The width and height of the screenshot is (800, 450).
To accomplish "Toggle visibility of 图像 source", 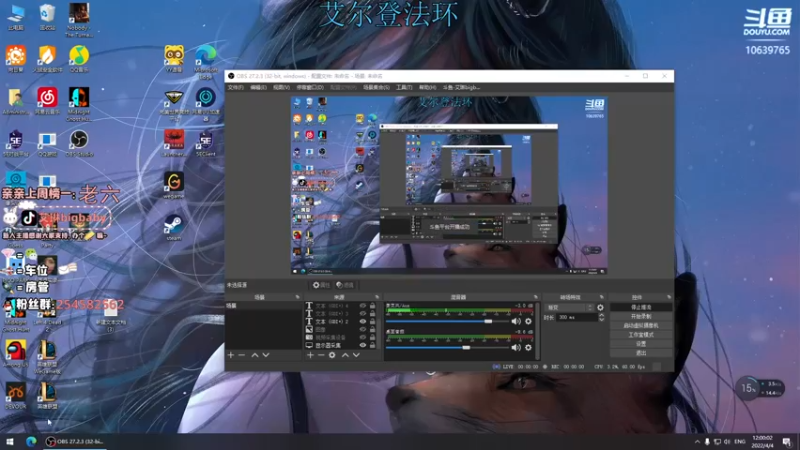I will pos(363,329).
